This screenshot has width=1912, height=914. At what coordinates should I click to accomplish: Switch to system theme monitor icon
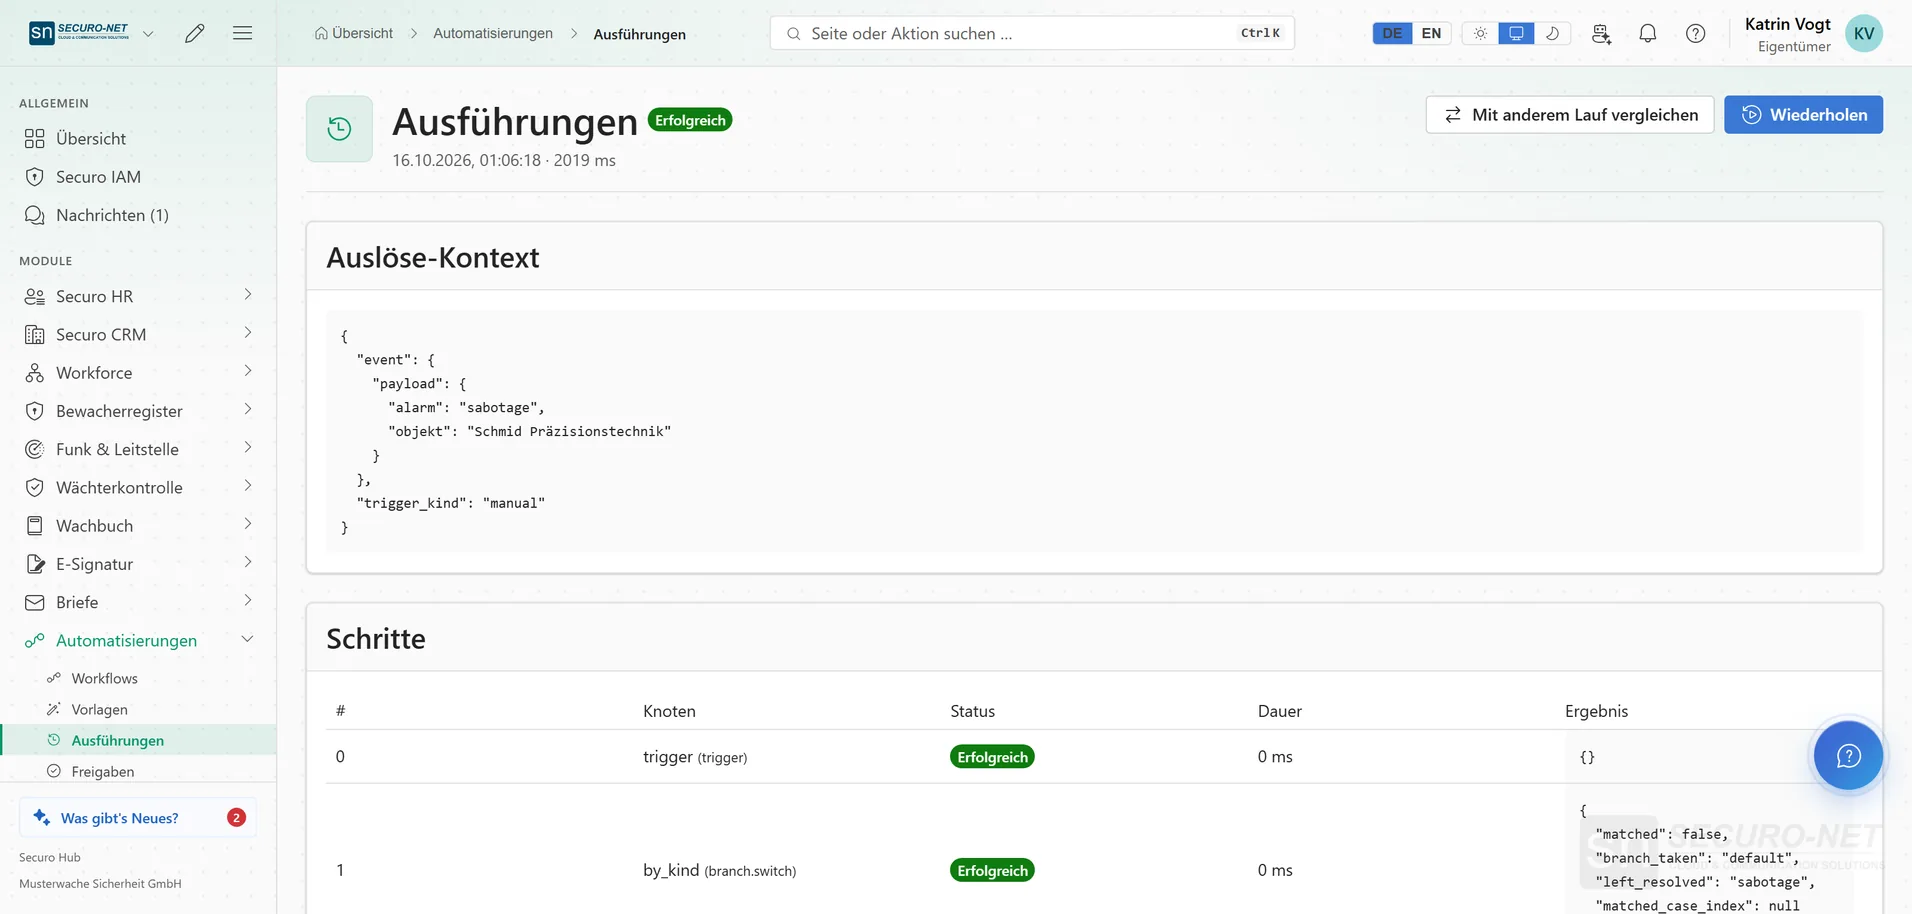coord(1516,33)
